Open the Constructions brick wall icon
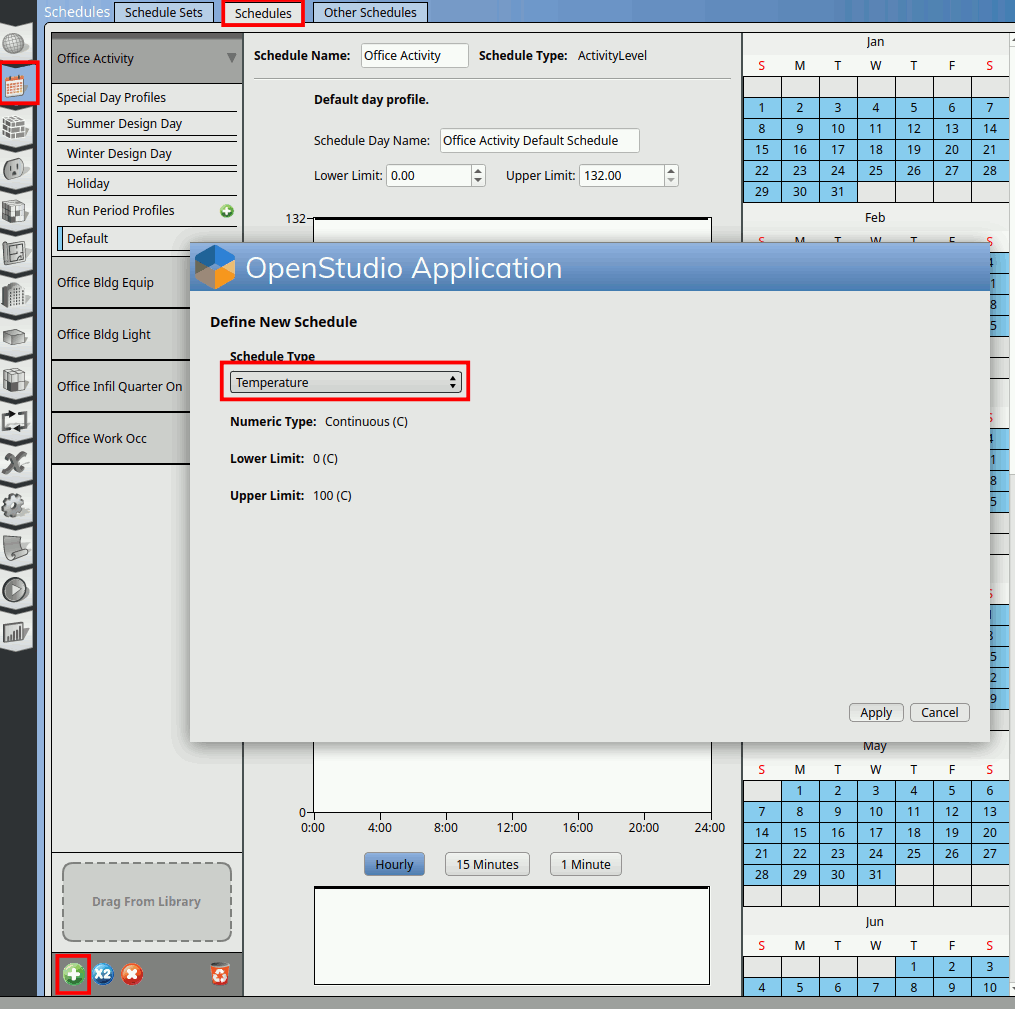The image size is (1015, 1009). [x=14, y=127]
